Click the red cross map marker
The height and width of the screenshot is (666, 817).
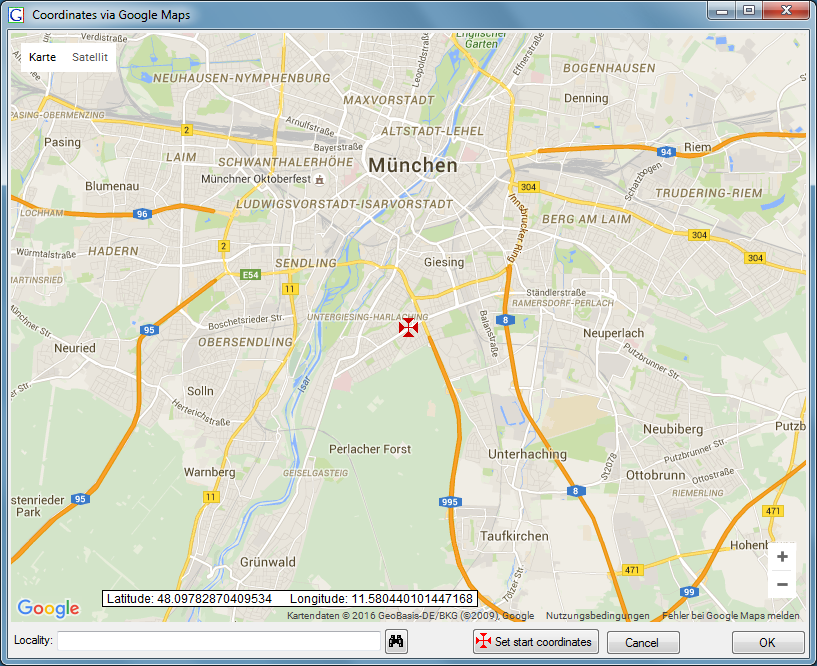tap(408, 327)
